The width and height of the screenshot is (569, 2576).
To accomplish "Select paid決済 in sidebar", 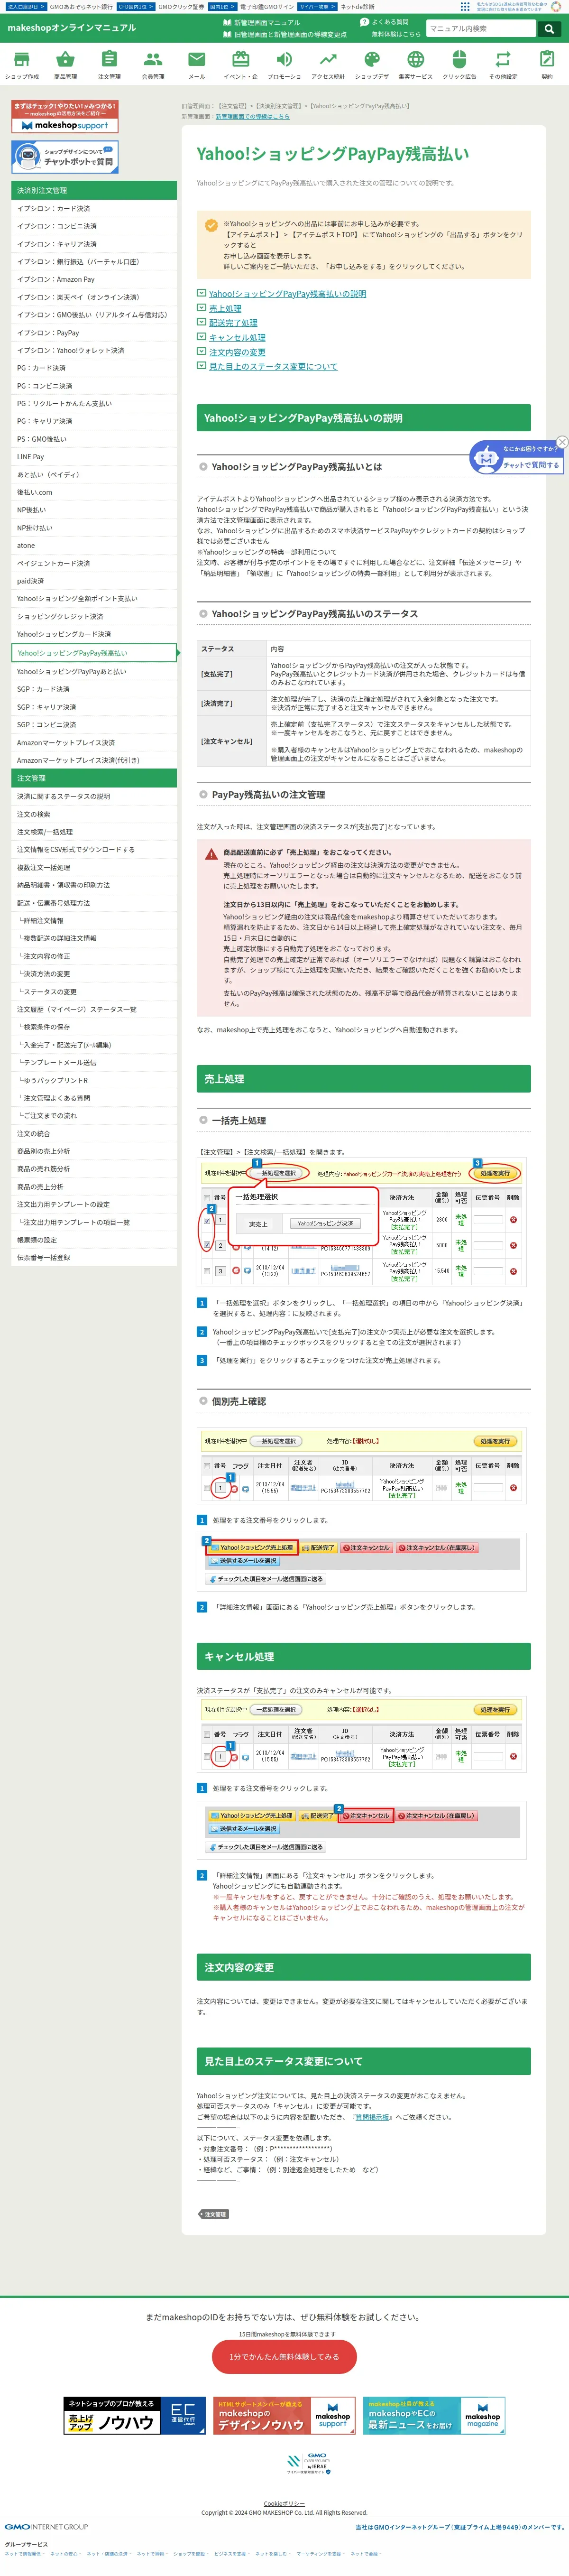I will tap(94, 581).
